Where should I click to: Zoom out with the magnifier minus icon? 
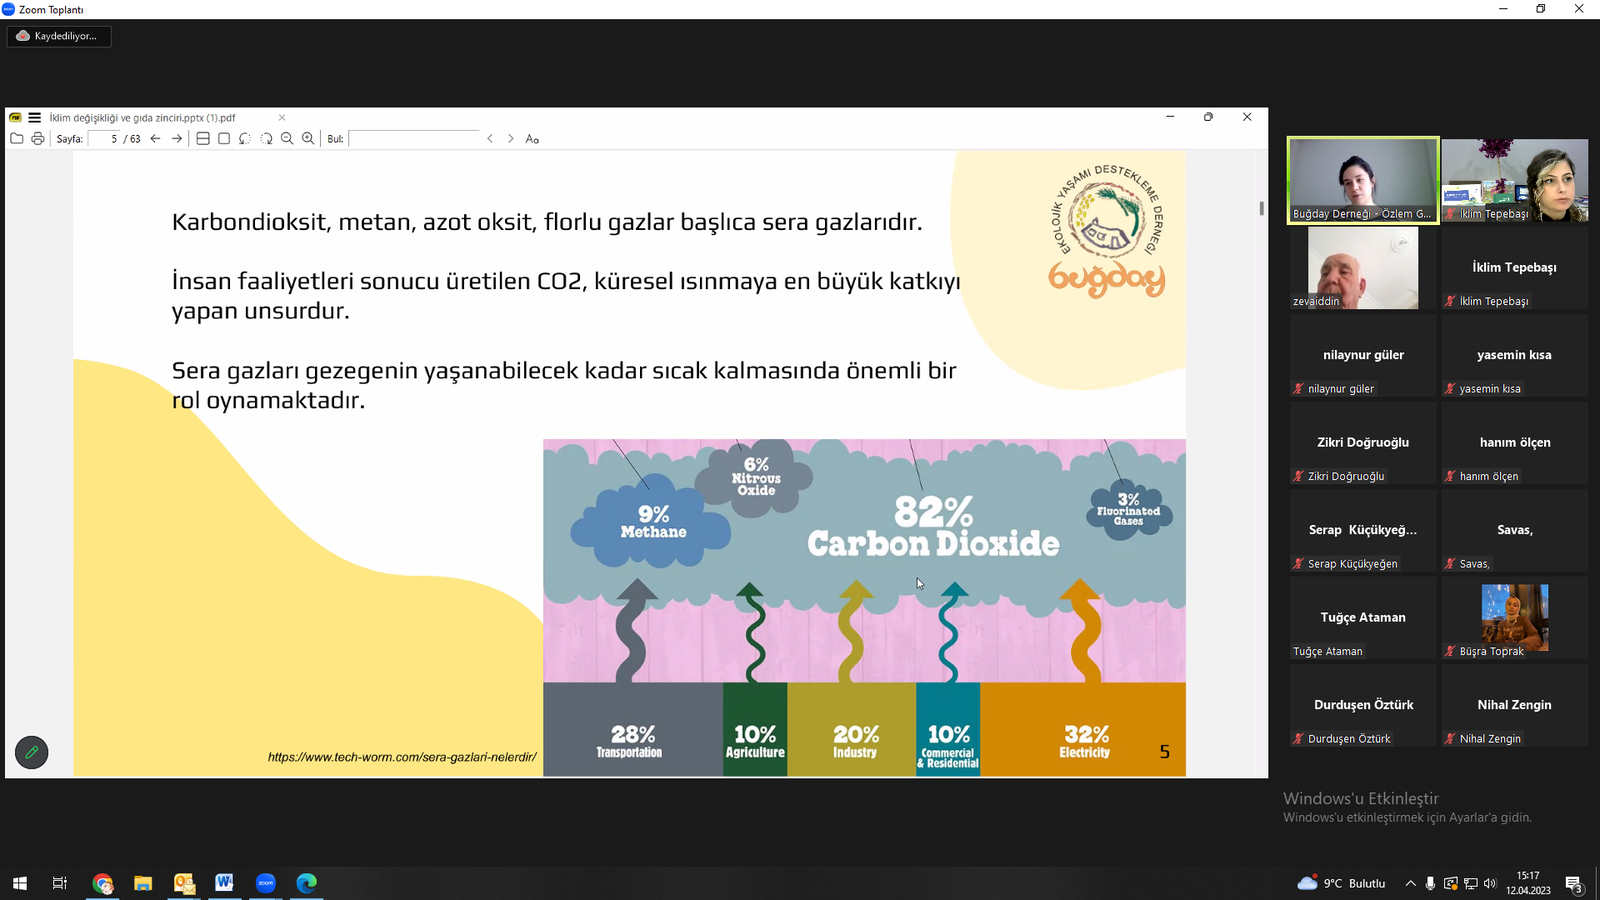[x=287, y=139]
